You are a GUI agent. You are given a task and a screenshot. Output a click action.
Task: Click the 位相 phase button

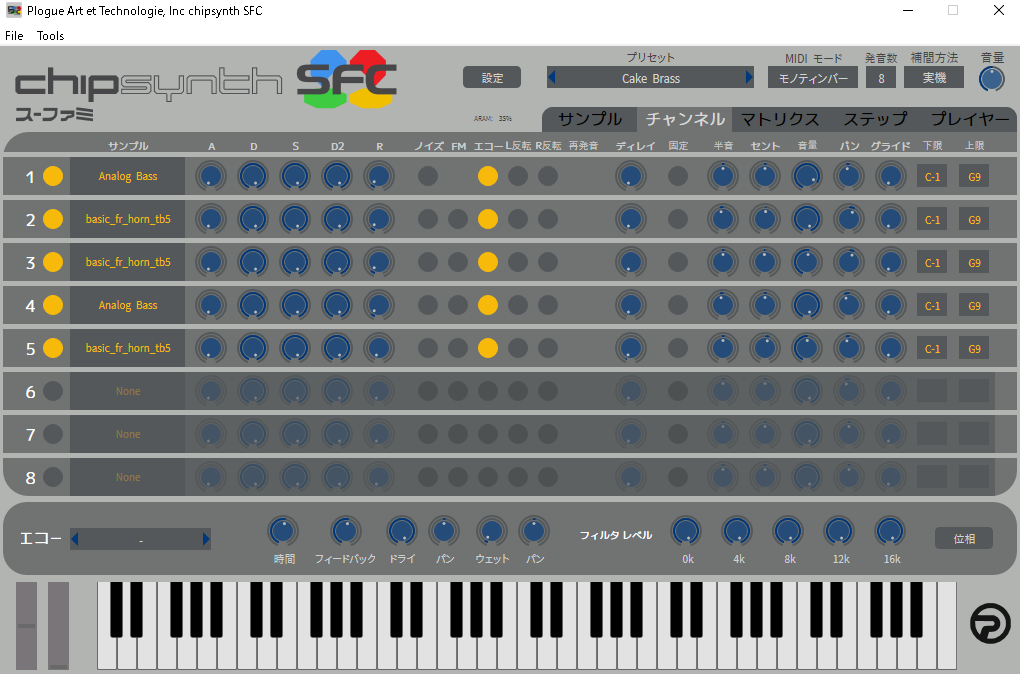point(964,538)
